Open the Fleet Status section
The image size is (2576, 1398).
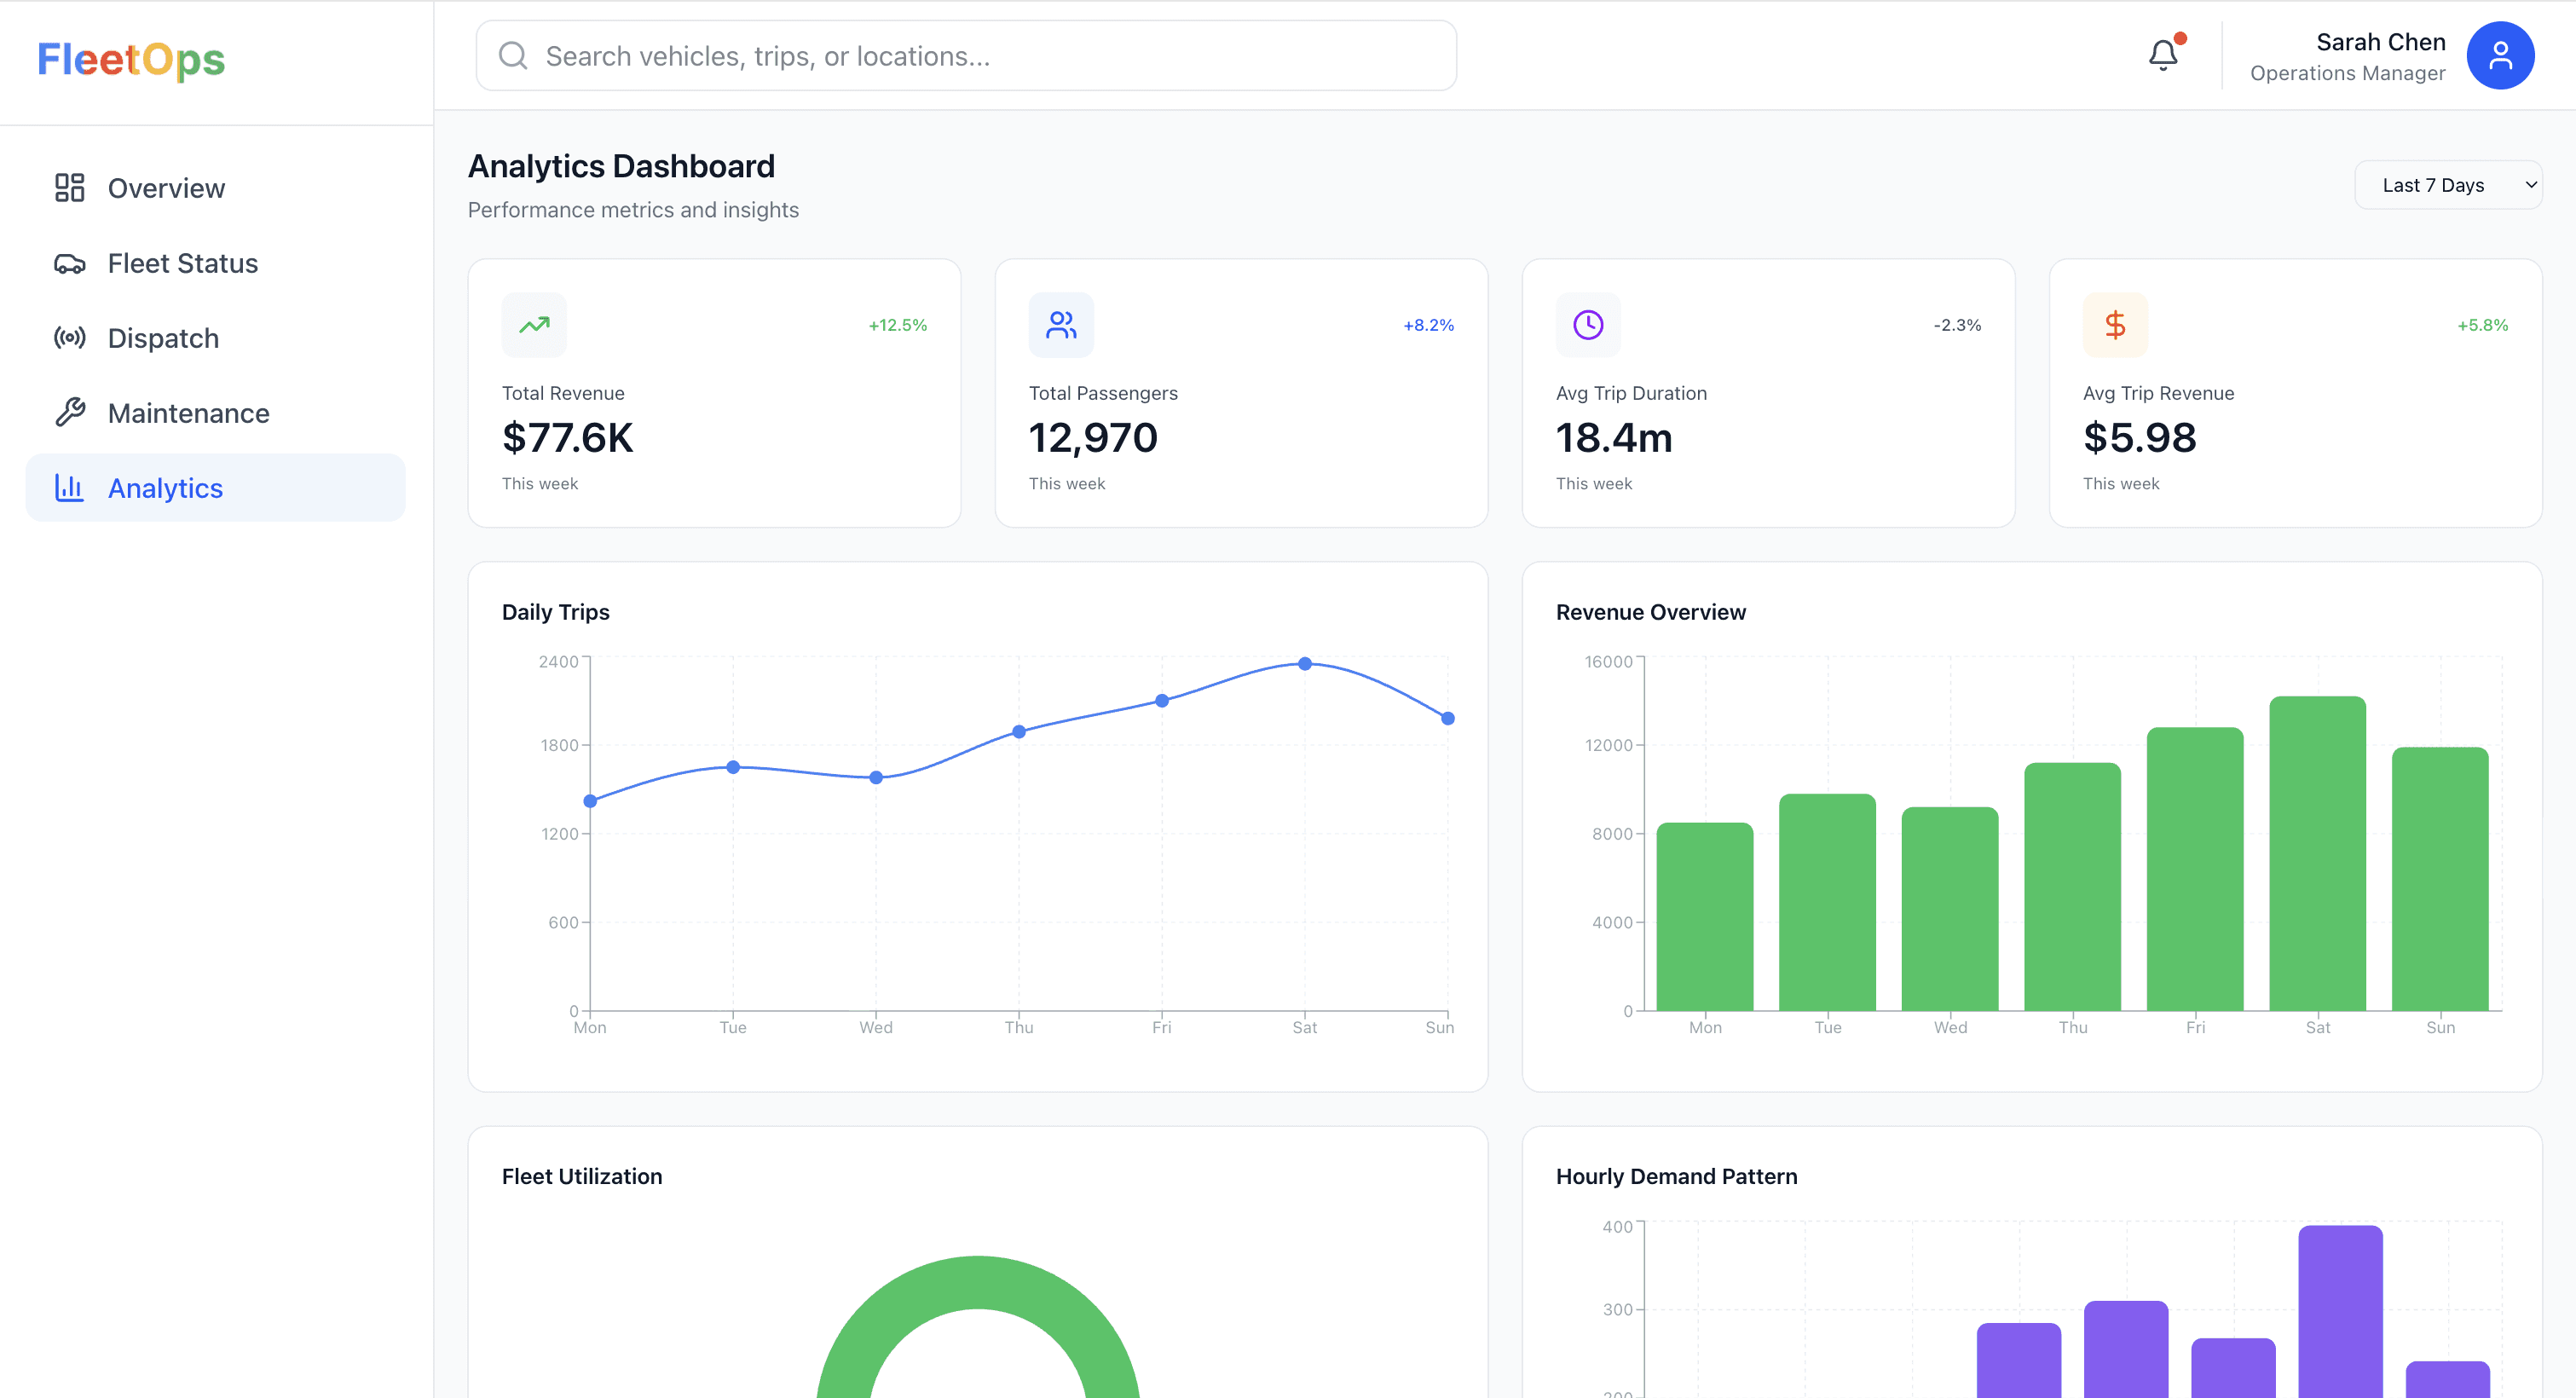tap(182, 263)
